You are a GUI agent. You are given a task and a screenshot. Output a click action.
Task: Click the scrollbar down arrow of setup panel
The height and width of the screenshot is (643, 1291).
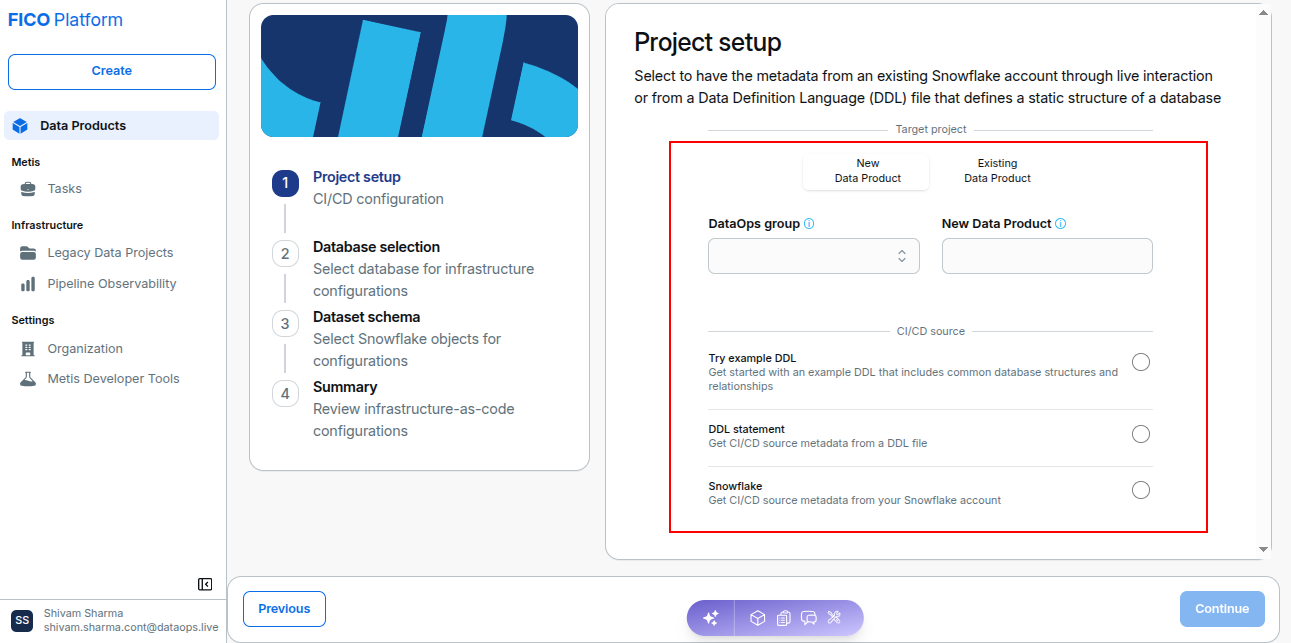[x=1264, y=549]
